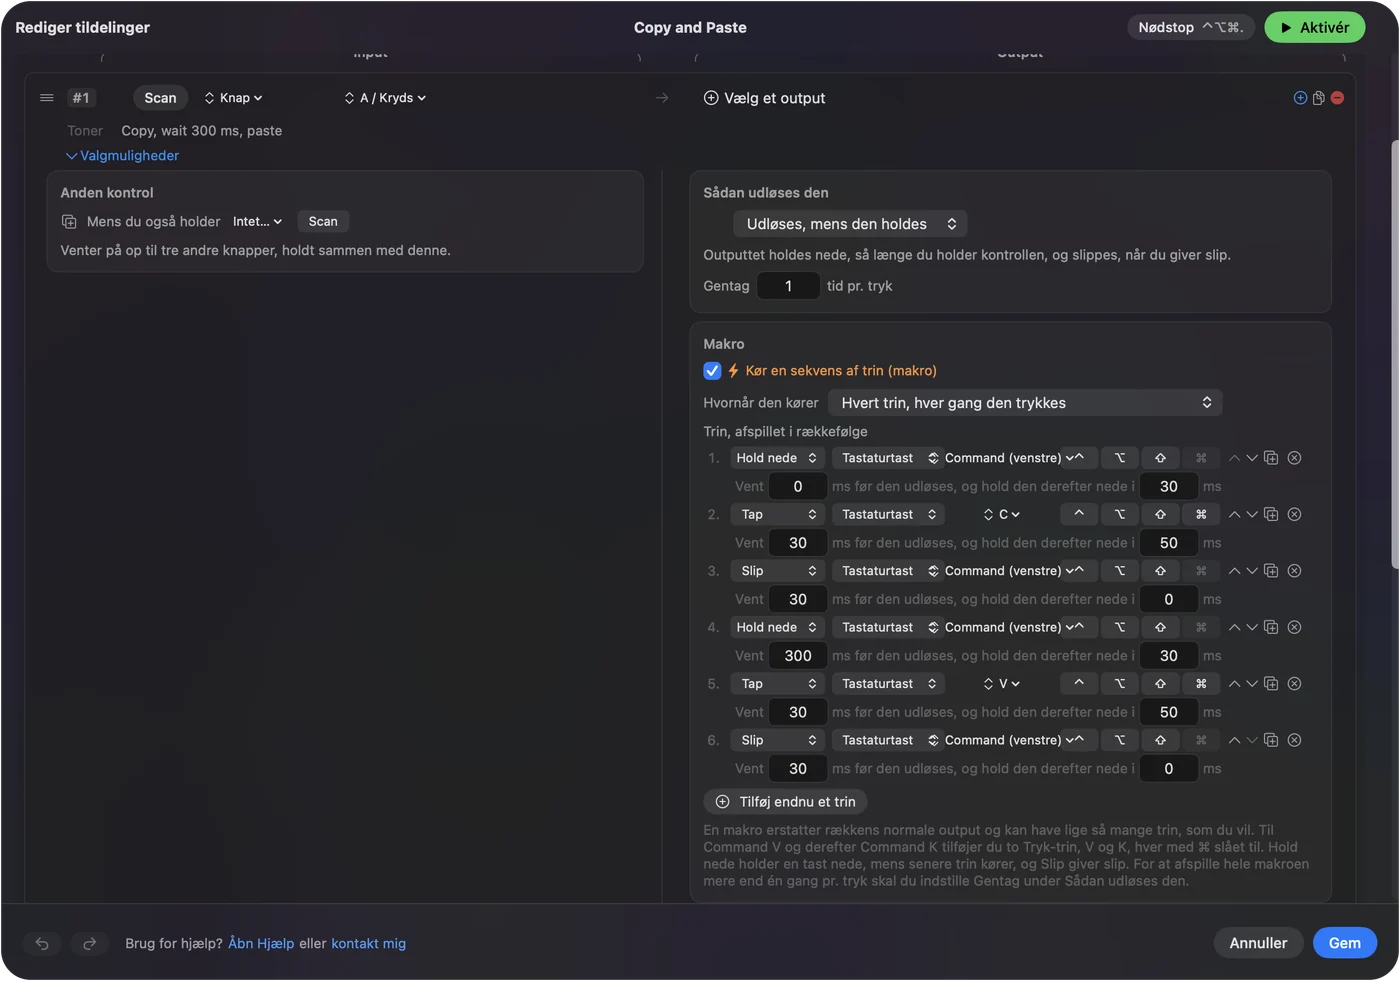
Task: Duplicate macro step 3
Action: pyautogui.click(x=1271, y=571)
